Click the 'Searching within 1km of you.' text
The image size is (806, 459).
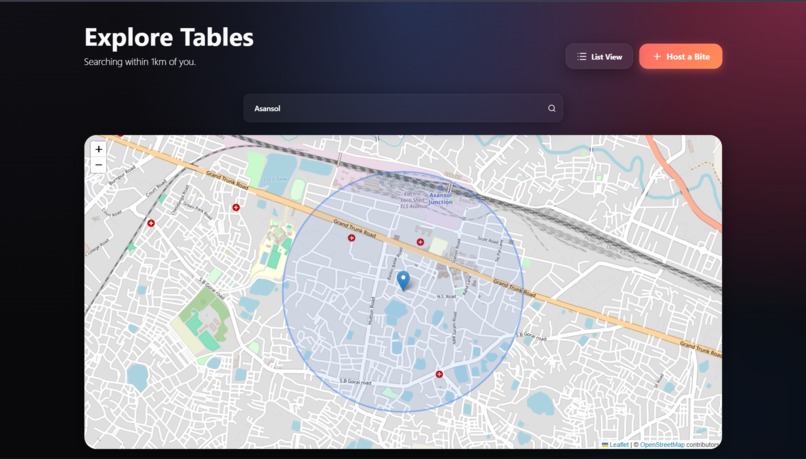[x=140, y=62]
